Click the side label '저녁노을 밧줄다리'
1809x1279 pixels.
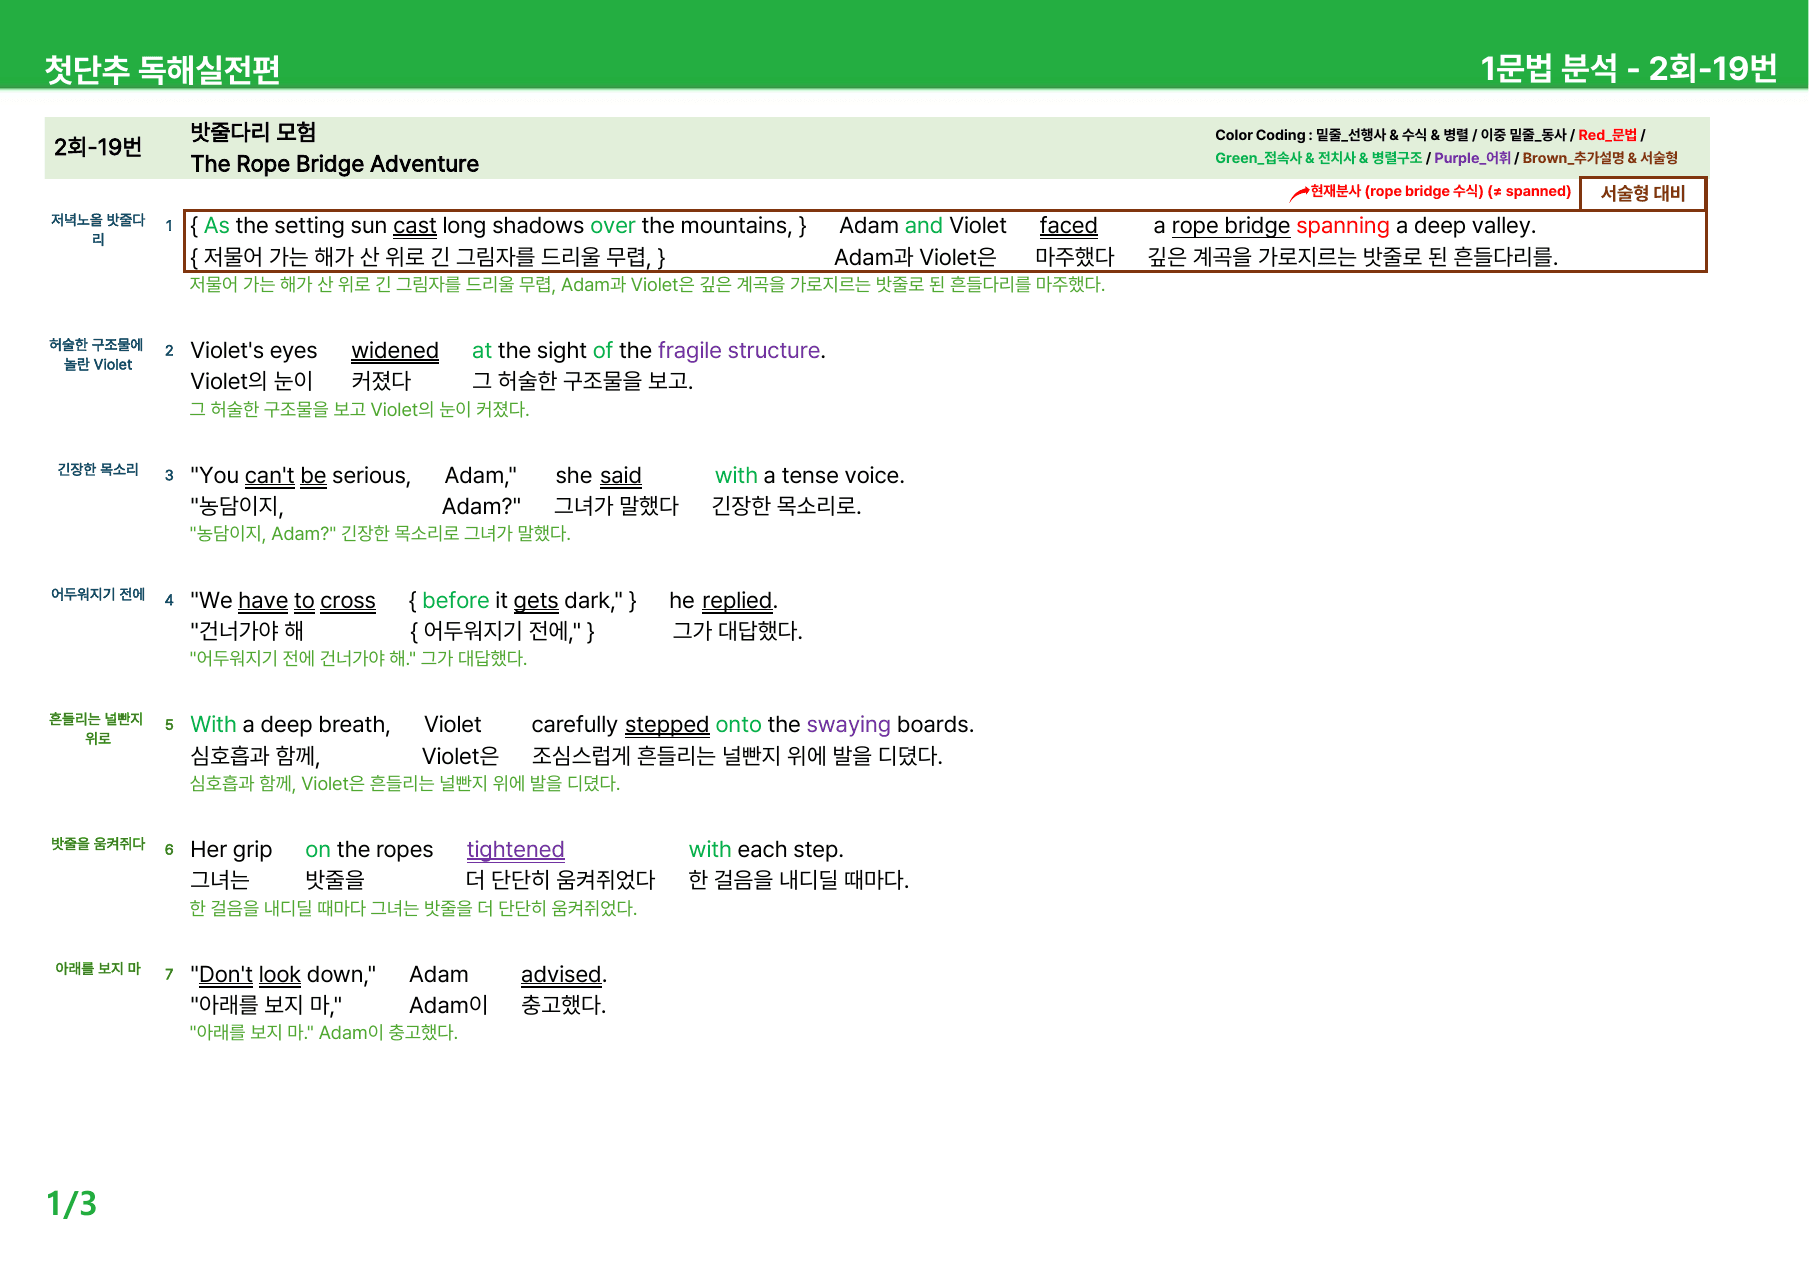[98, 229]
